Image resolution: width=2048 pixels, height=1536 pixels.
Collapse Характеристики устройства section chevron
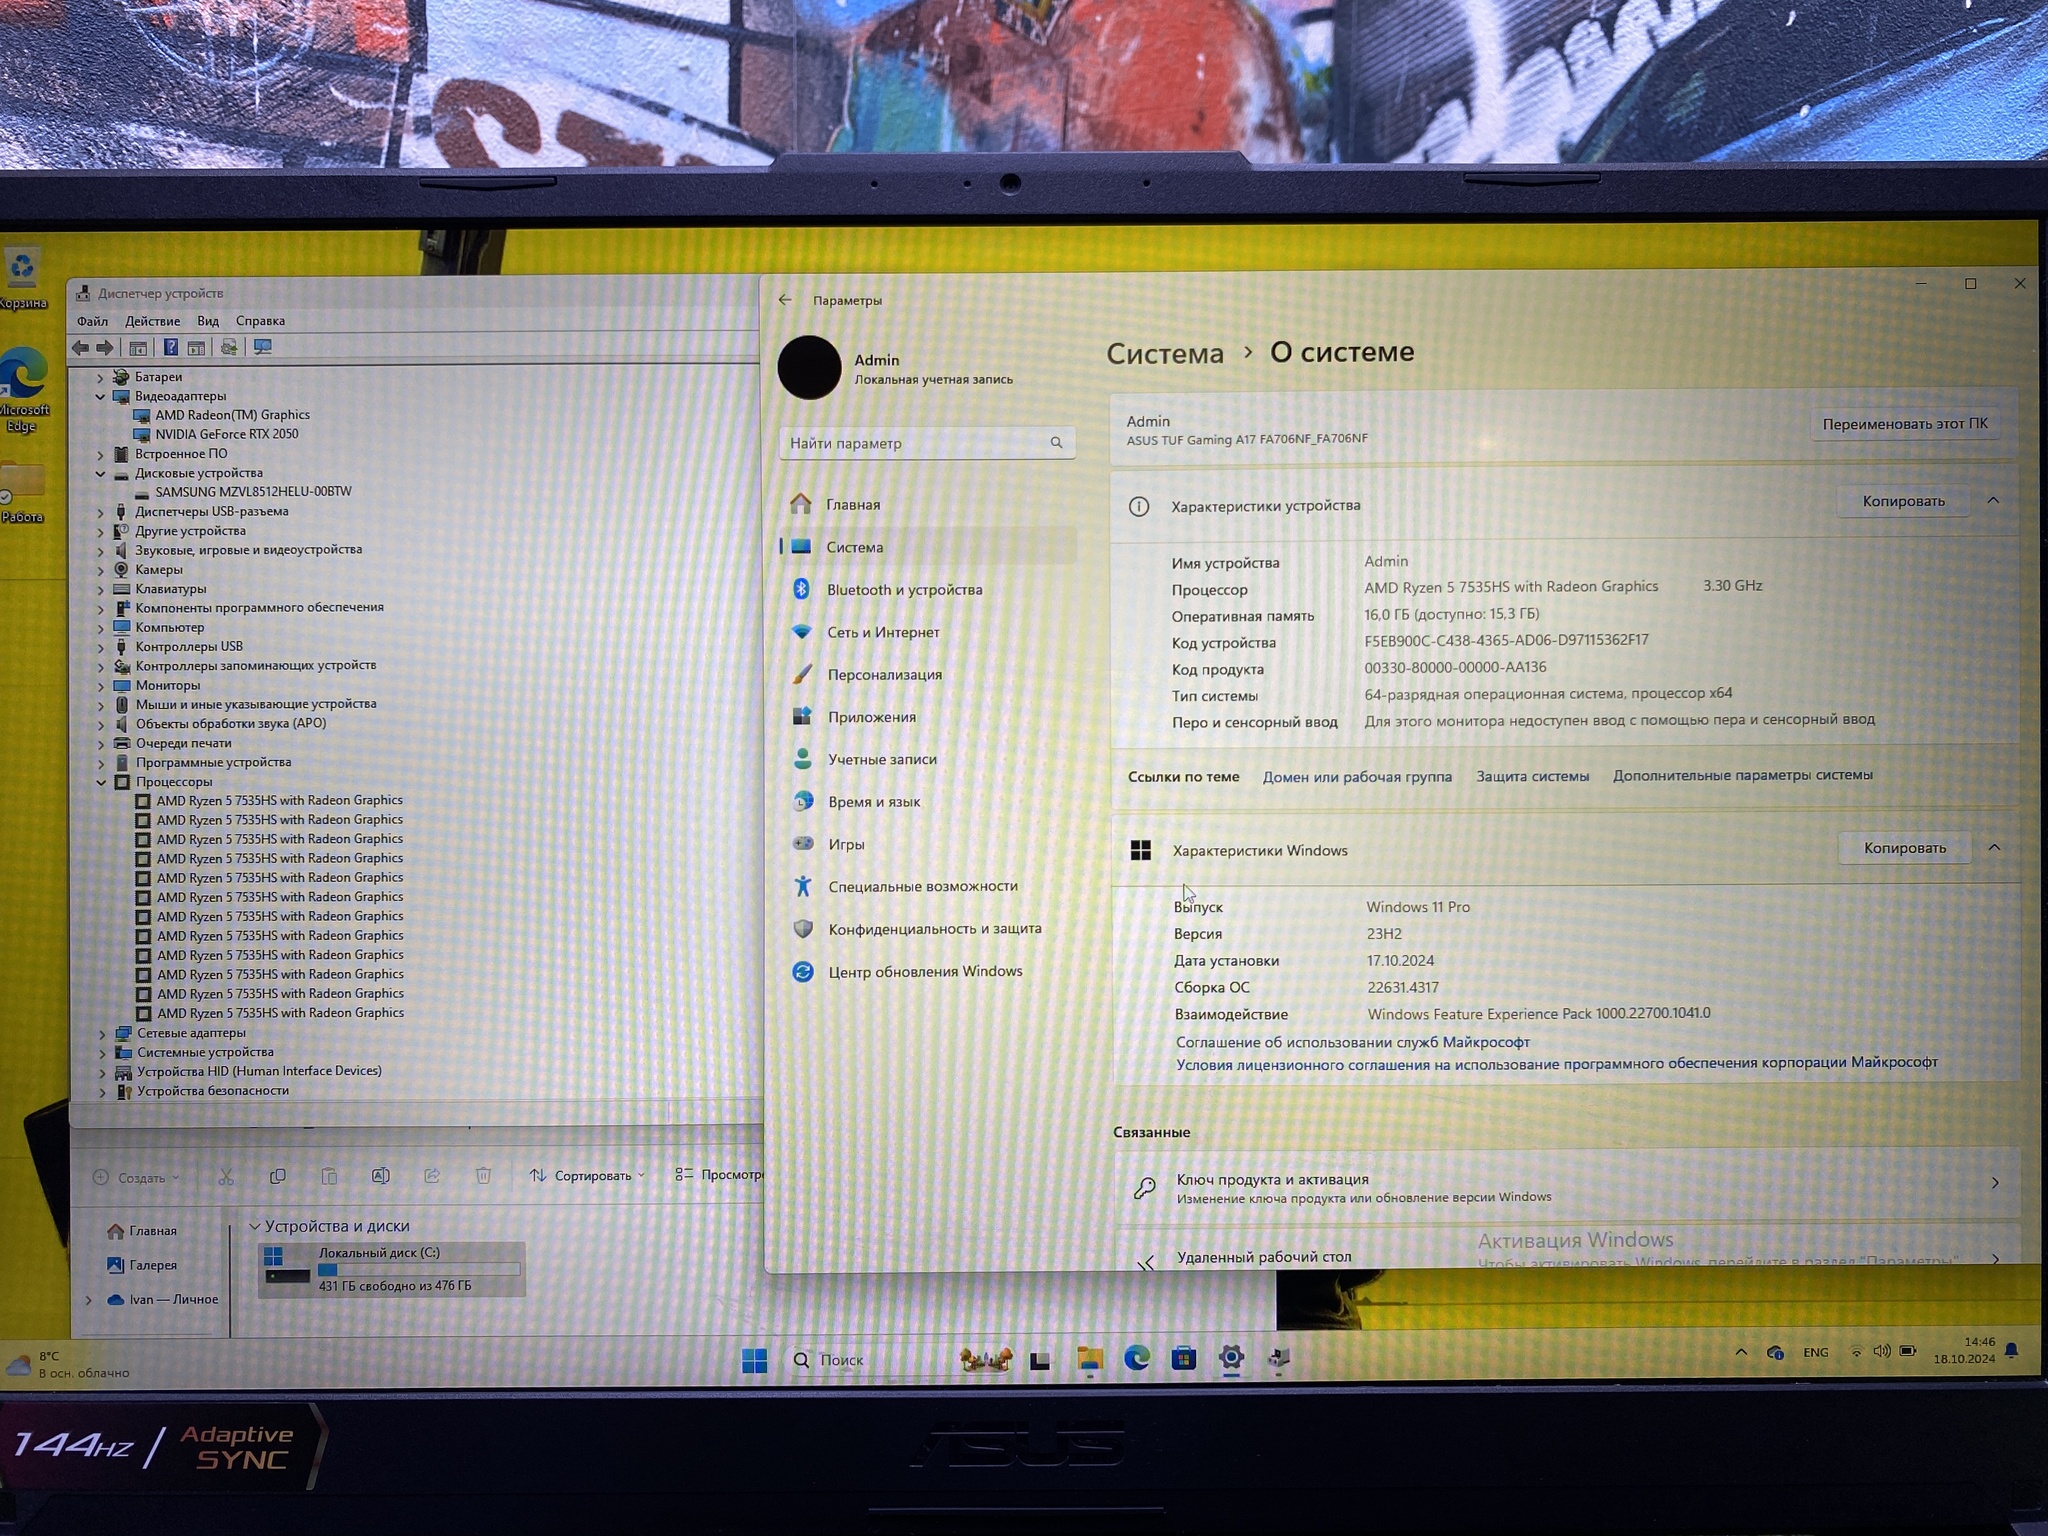pyautogui.click(x=1992, y=500)
